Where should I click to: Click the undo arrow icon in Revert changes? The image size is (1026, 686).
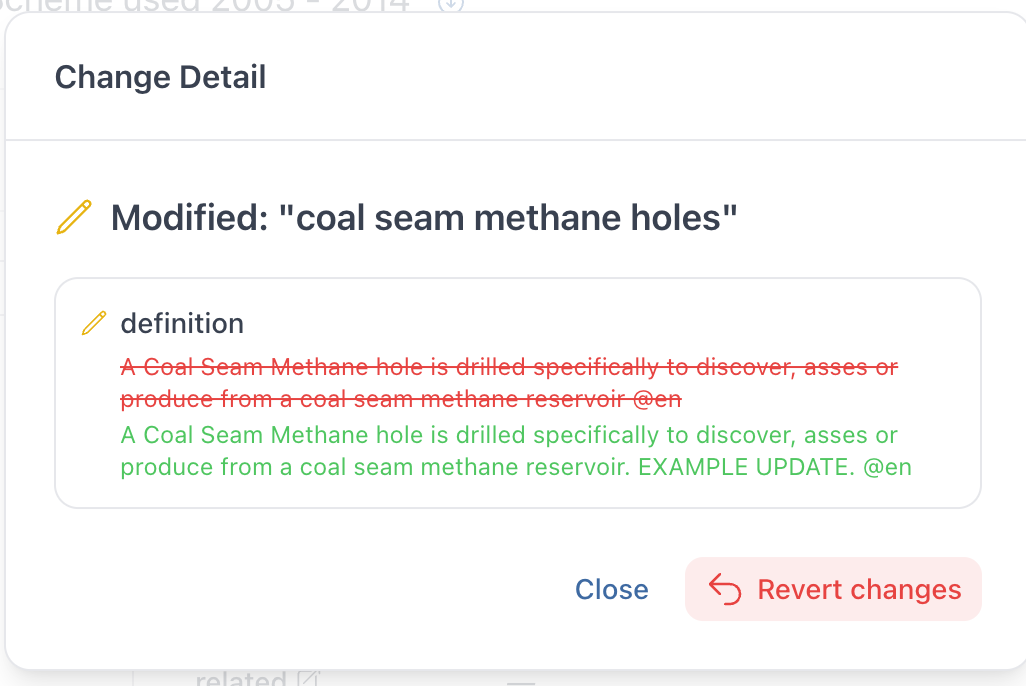[725, 590]
